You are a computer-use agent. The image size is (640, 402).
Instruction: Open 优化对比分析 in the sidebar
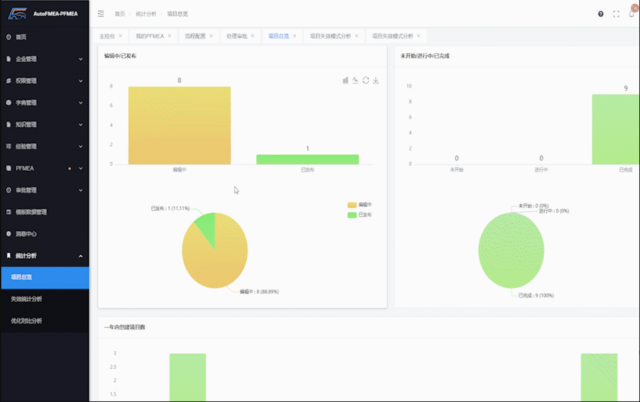click(x=45, y=321)
